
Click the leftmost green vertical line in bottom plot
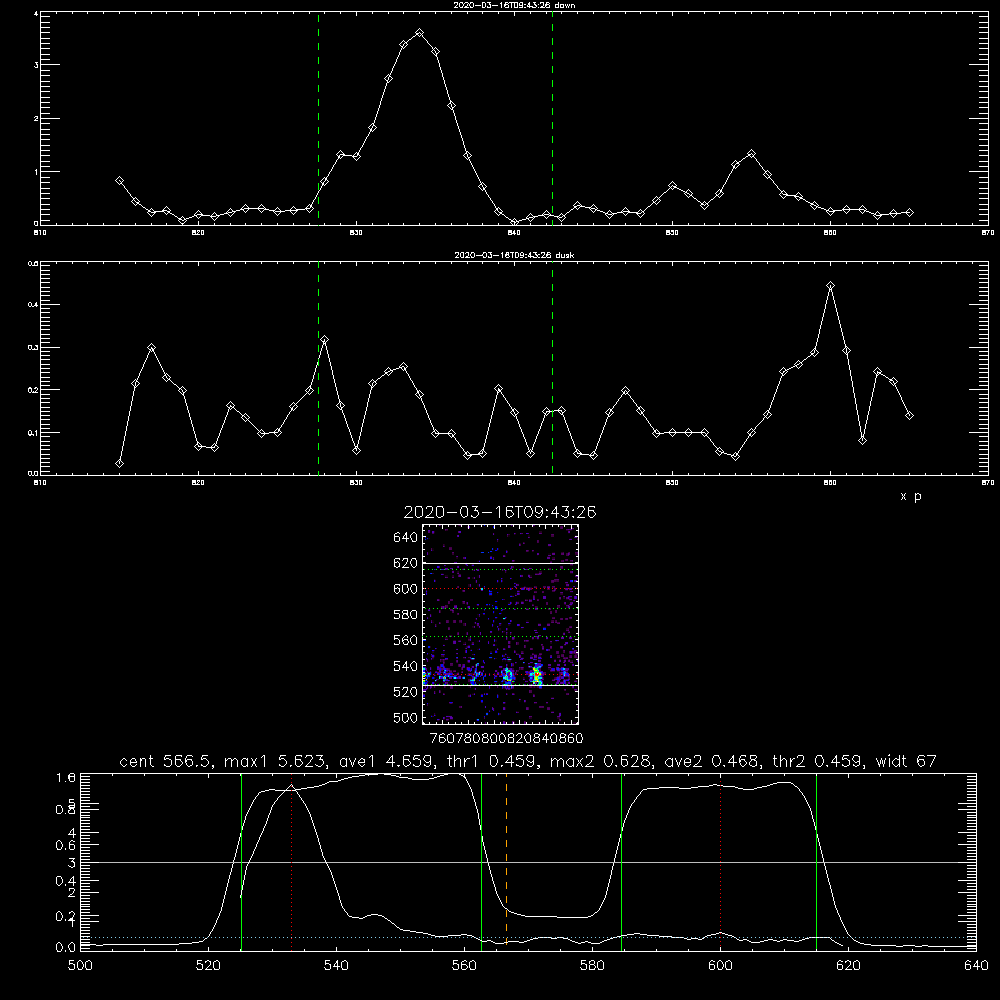[241, 862]
